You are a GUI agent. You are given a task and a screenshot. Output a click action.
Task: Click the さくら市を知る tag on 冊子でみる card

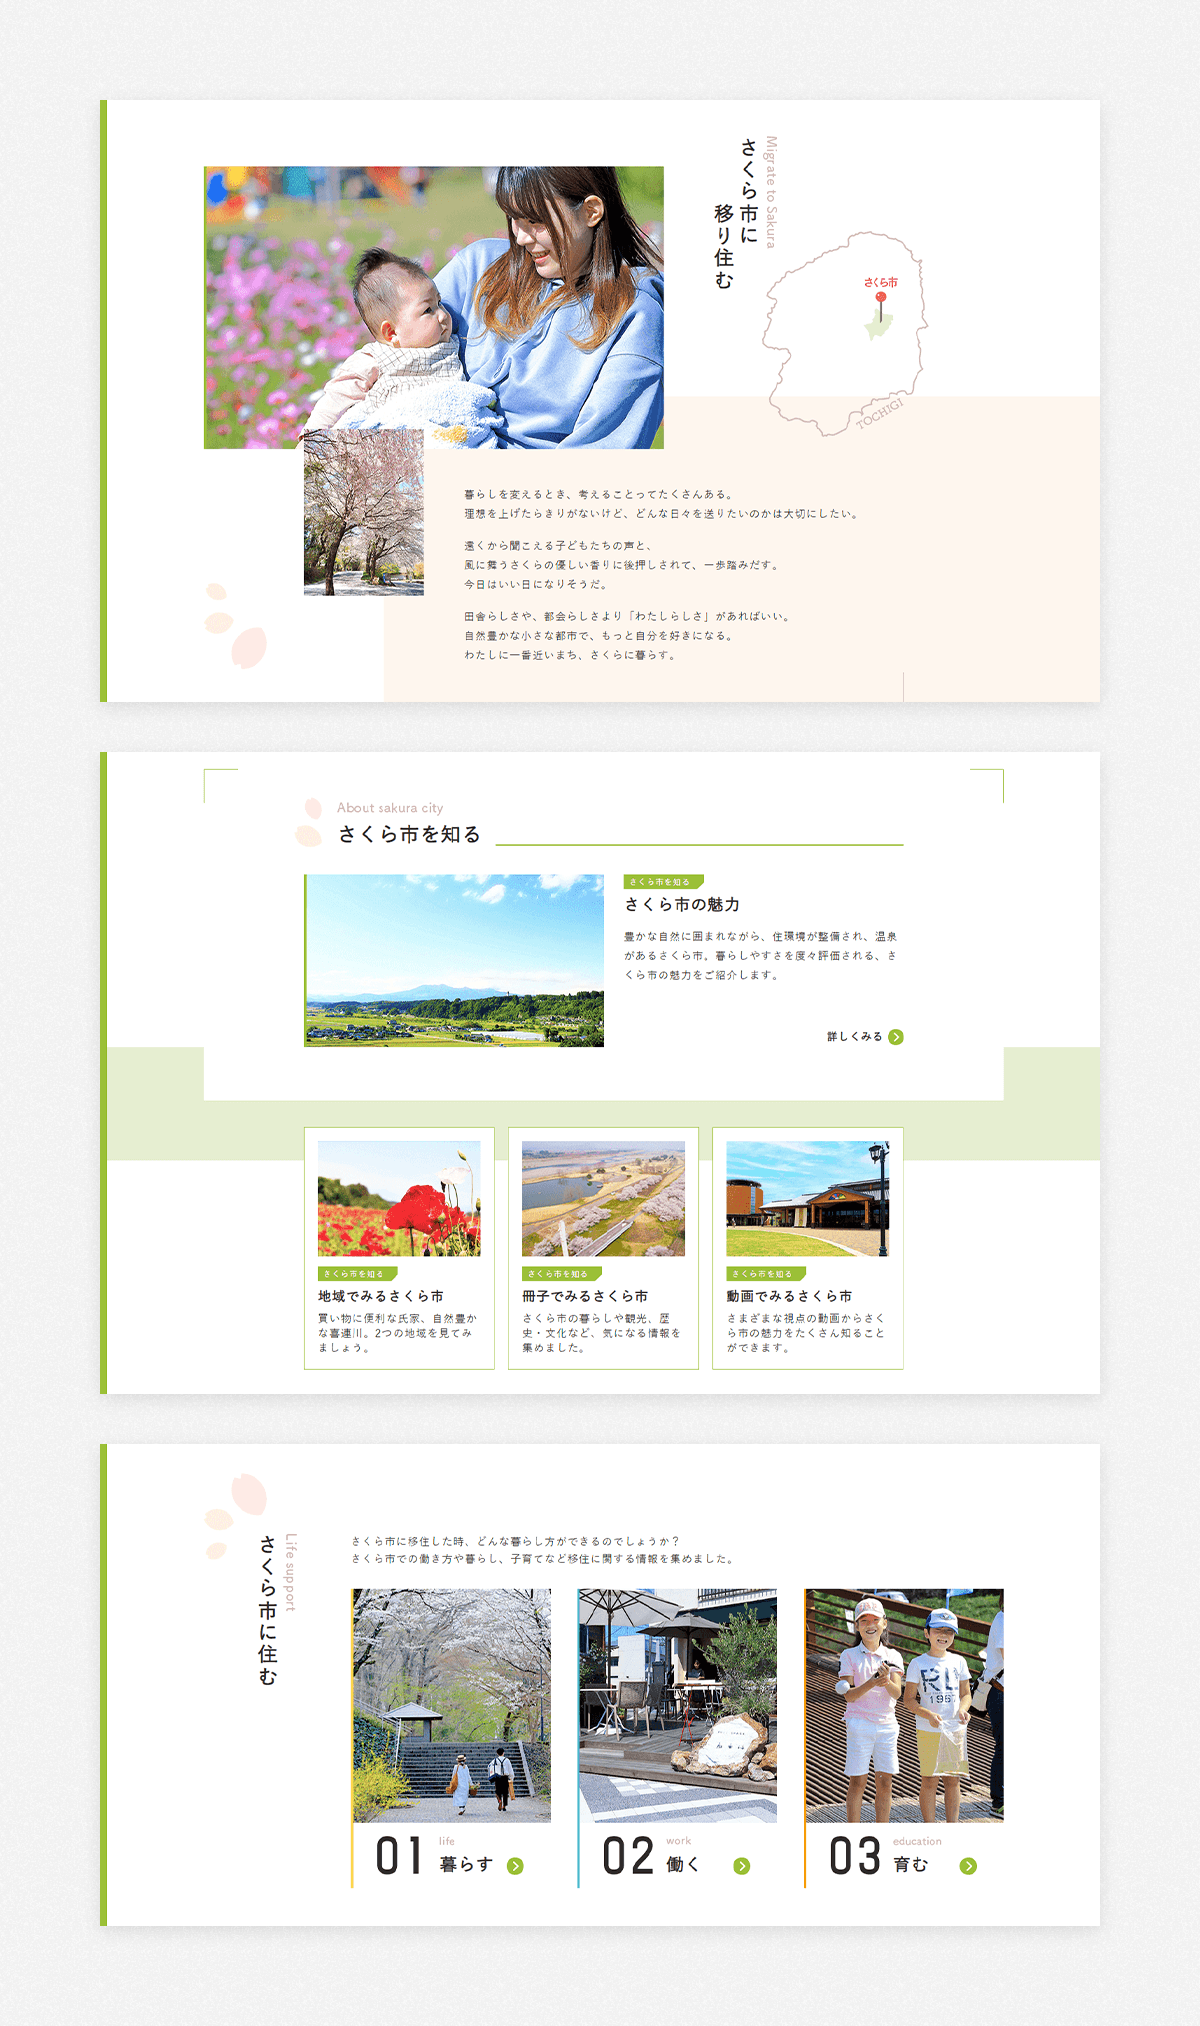coord(562,1274)
